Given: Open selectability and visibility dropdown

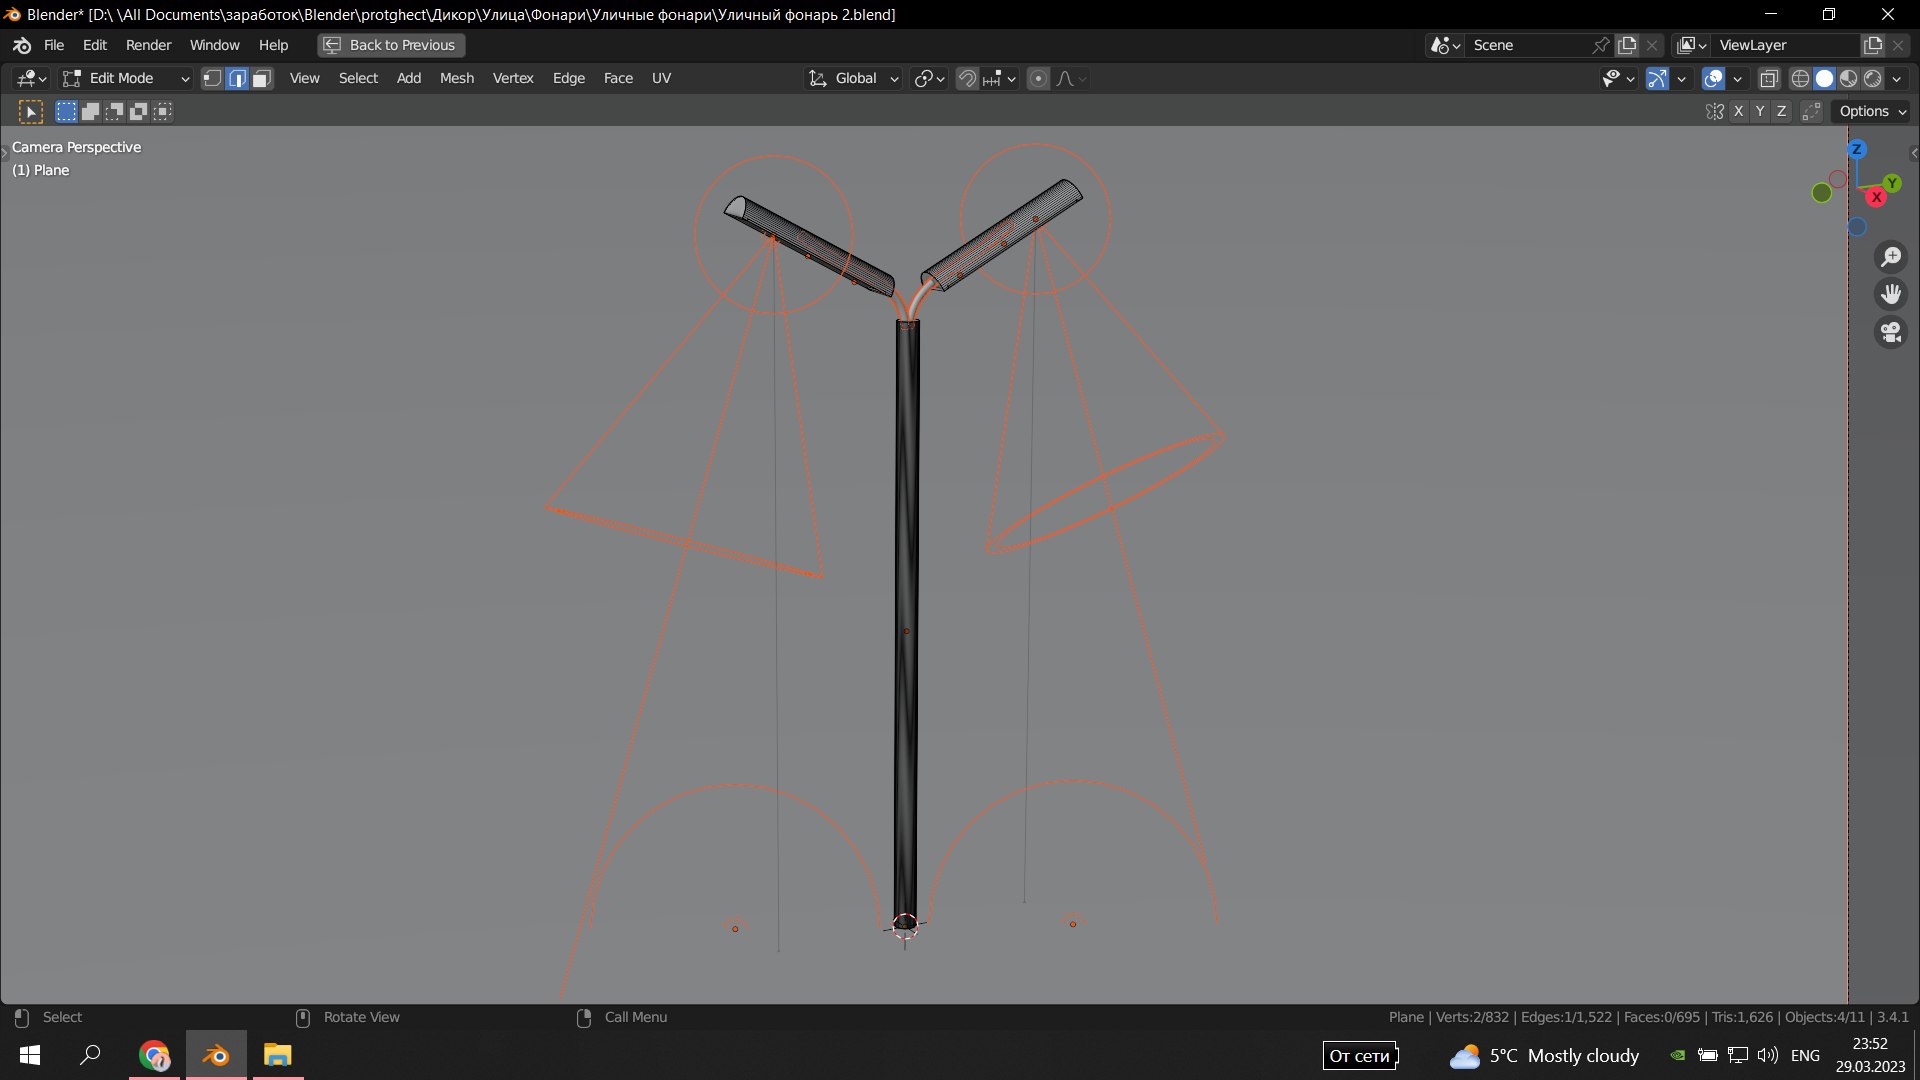Looking at the screenshot, I should point(1617,78).
